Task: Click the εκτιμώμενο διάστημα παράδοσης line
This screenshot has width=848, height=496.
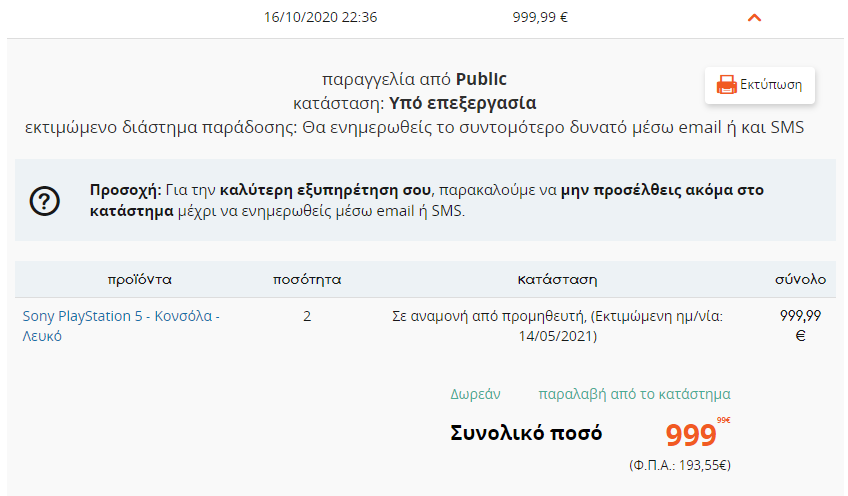Action: (414, 127)
